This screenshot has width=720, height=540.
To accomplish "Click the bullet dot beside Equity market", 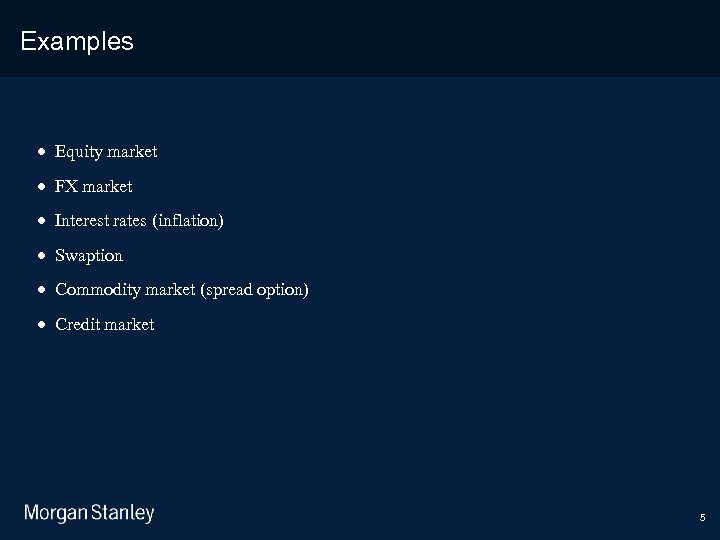I will (40, 152).
